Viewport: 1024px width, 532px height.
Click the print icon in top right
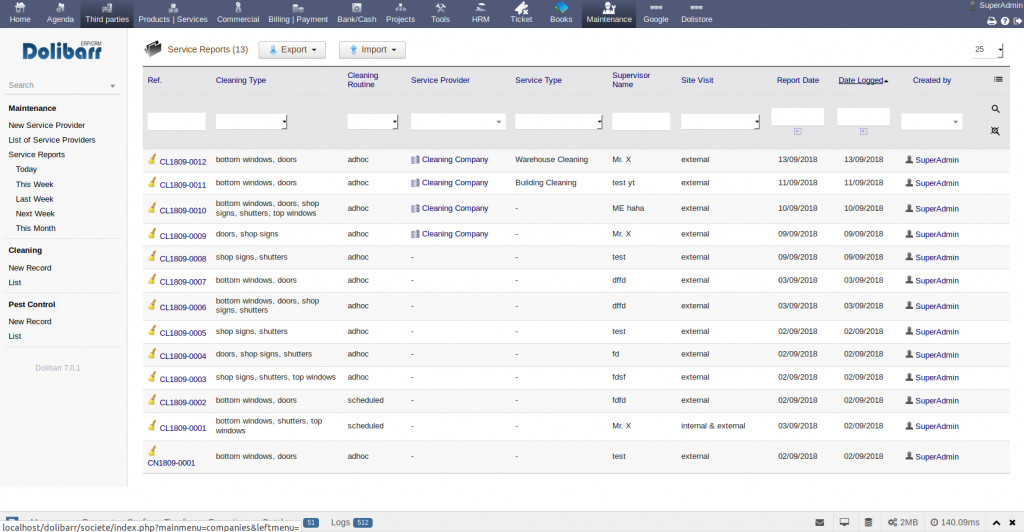click(x=991, y=20)
